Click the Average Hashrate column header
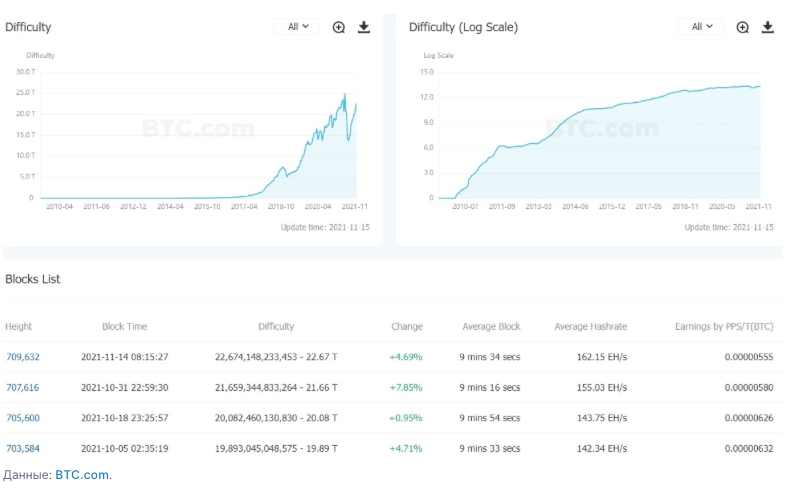This screenshot has width=795, height=488. (590, 327)
